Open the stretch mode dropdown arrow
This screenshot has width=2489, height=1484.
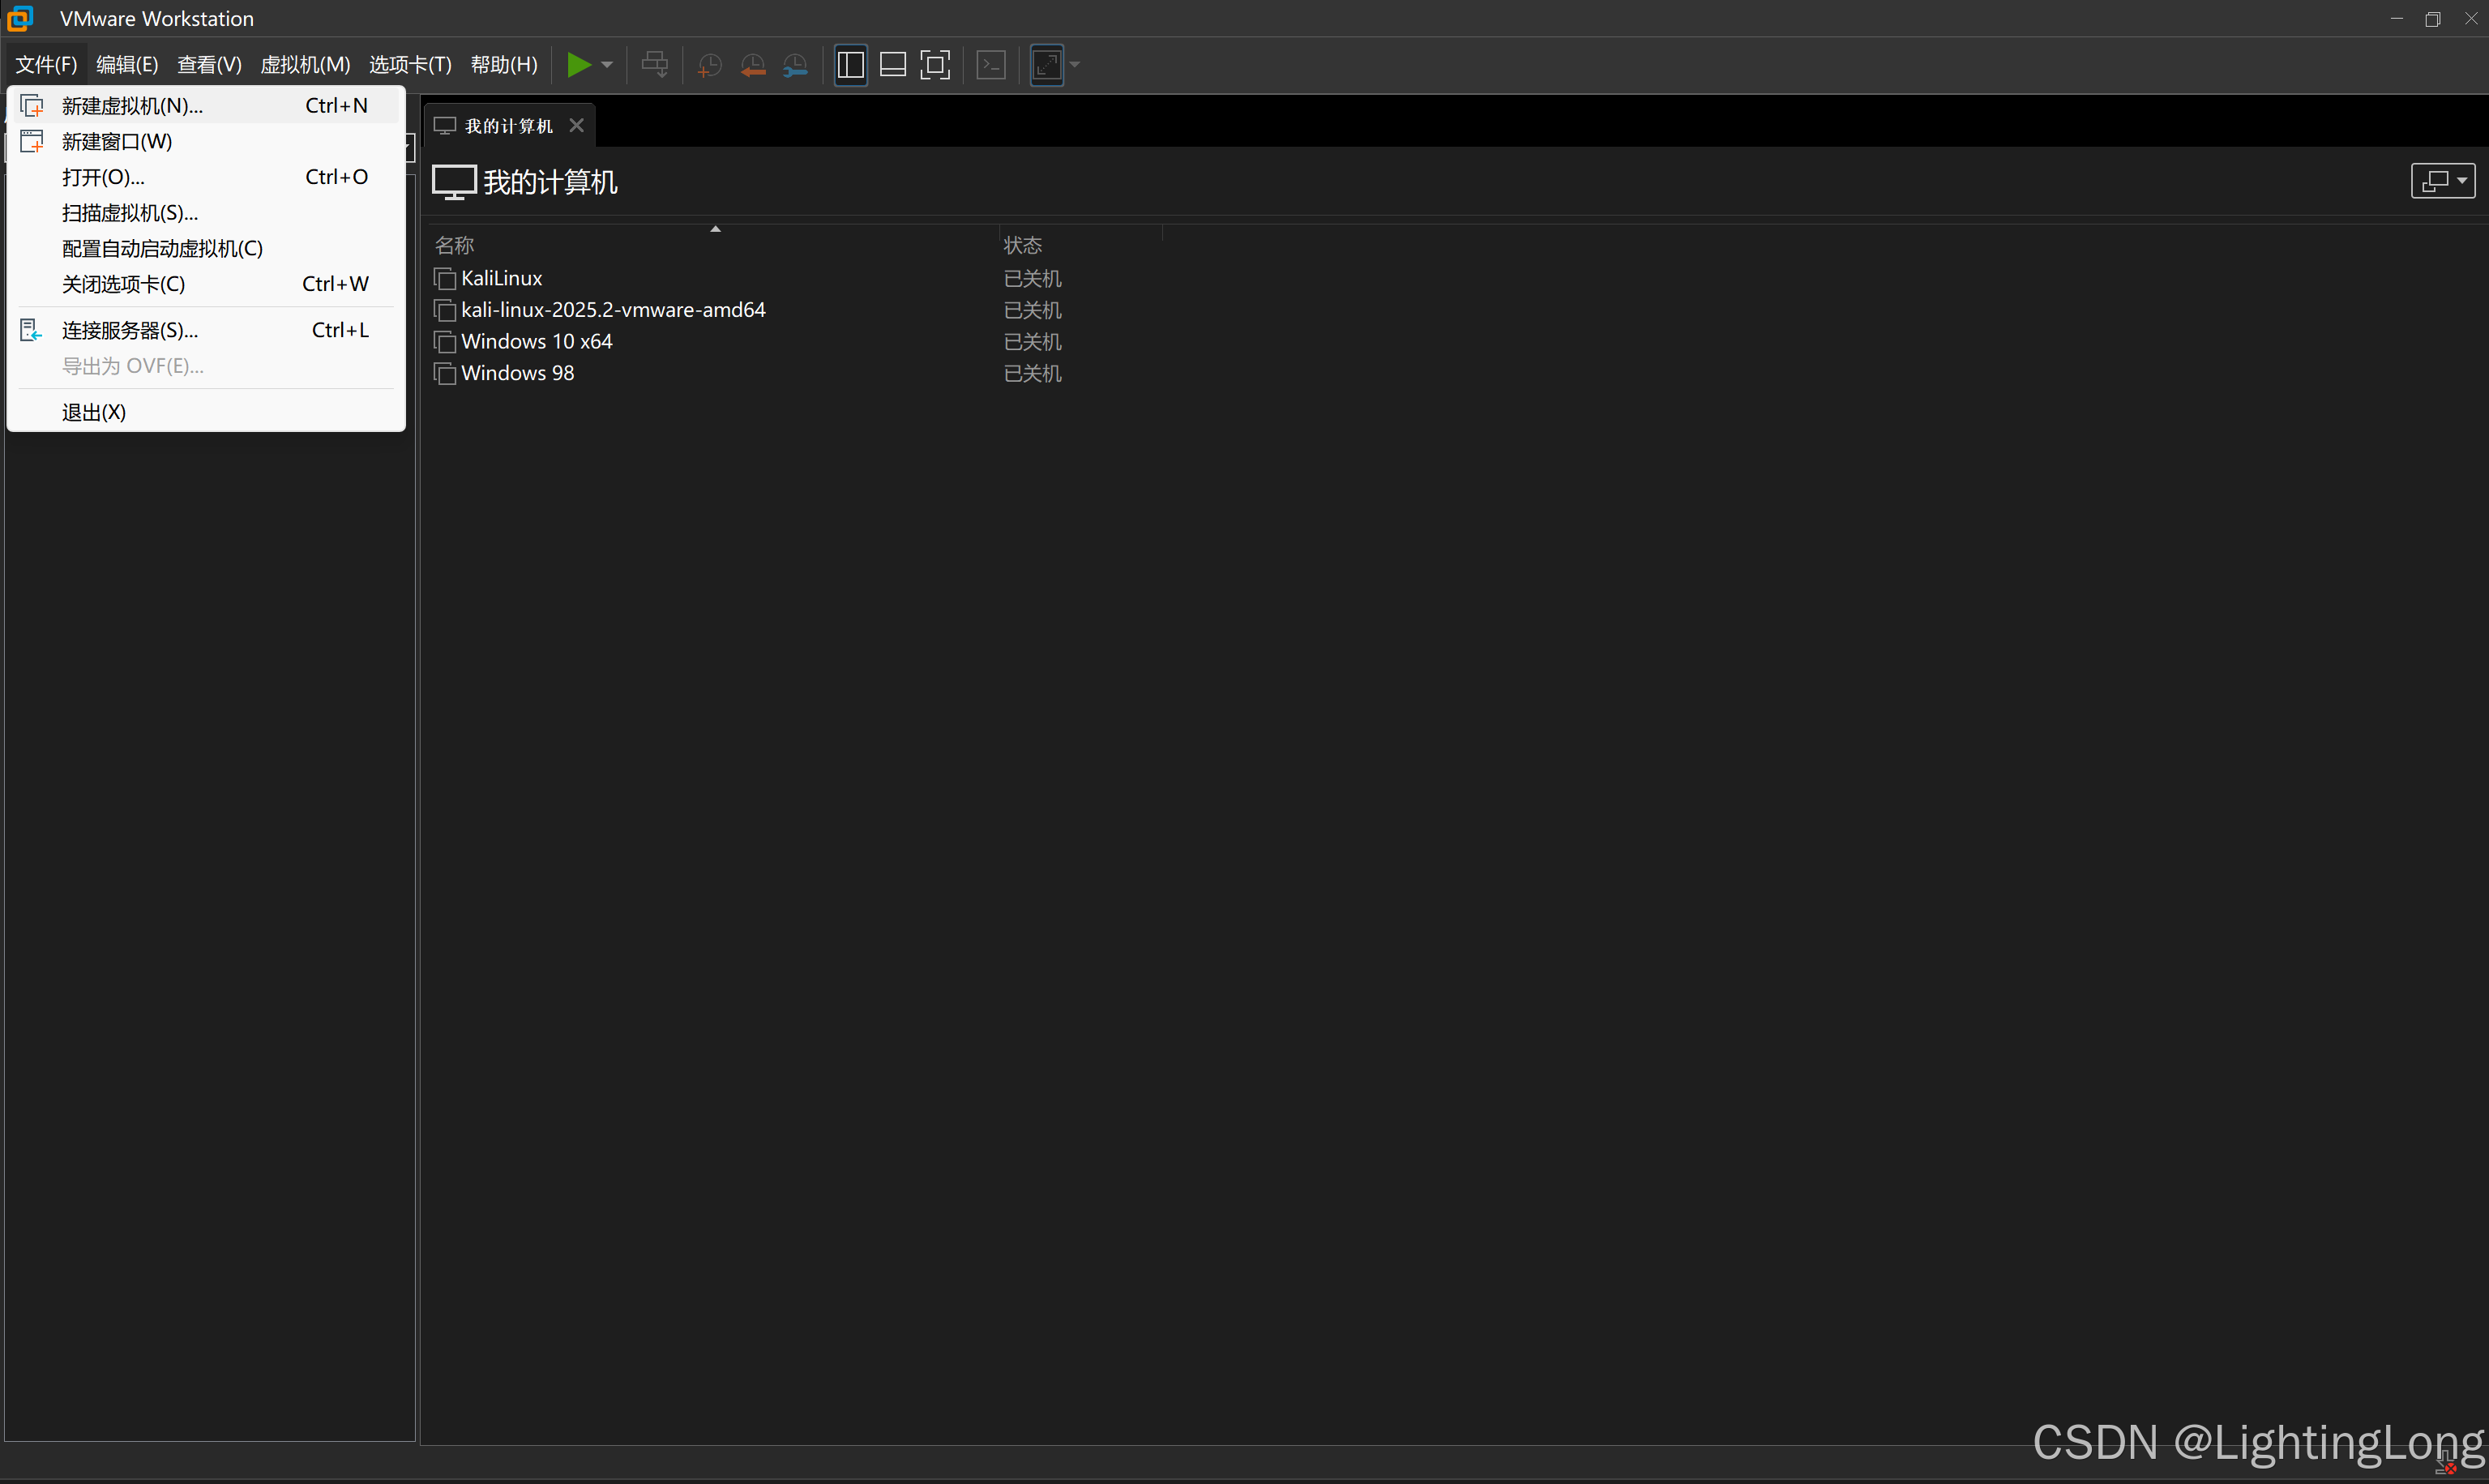pos(1075,64)
